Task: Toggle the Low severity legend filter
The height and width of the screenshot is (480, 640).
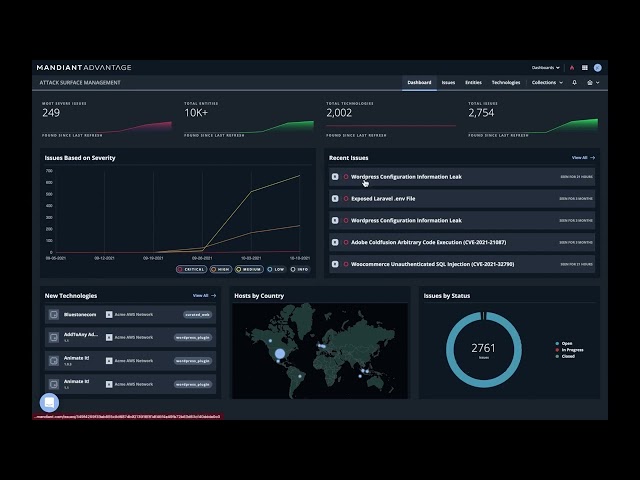Action: (276, 269)
